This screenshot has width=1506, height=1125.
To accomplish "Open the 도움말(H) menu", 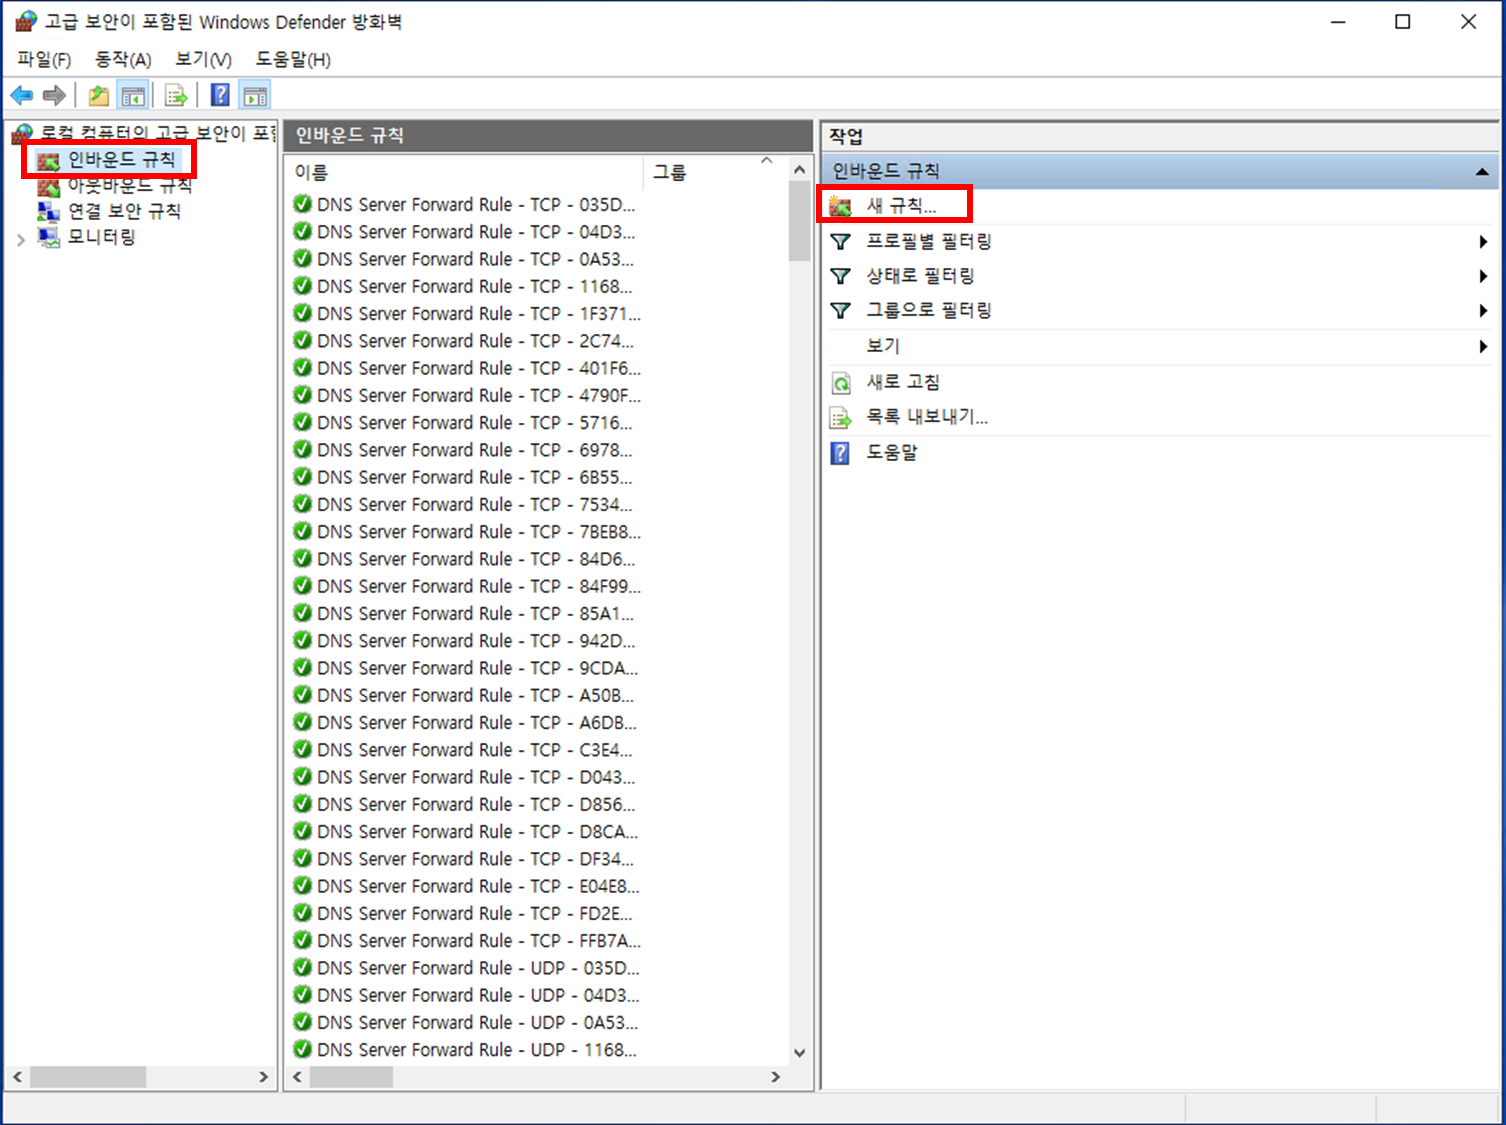I will click(x=293, y=59).
